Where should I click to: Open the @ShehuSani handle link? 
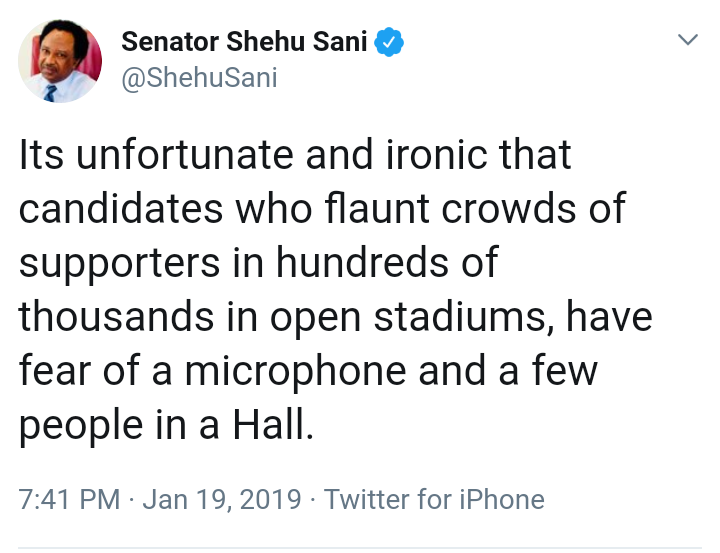coord(198,79)
